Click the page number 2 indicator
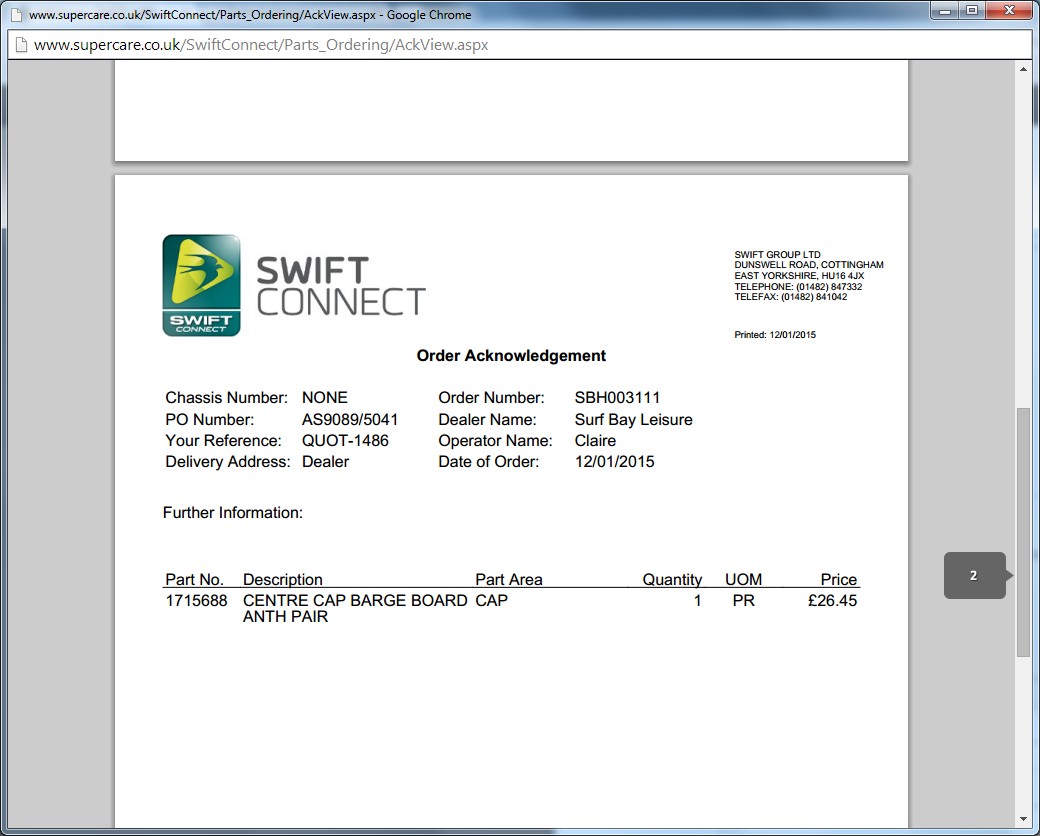The width and height of the screenshot is (1040, 836). (974, 575)
